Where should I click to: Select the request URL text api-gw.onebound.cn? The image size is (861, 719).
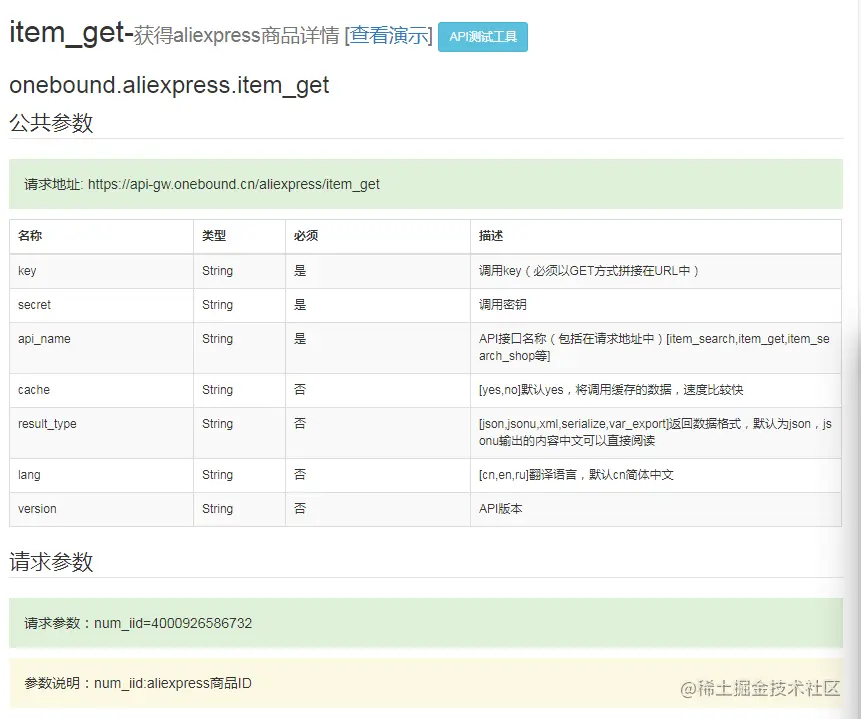192,184
